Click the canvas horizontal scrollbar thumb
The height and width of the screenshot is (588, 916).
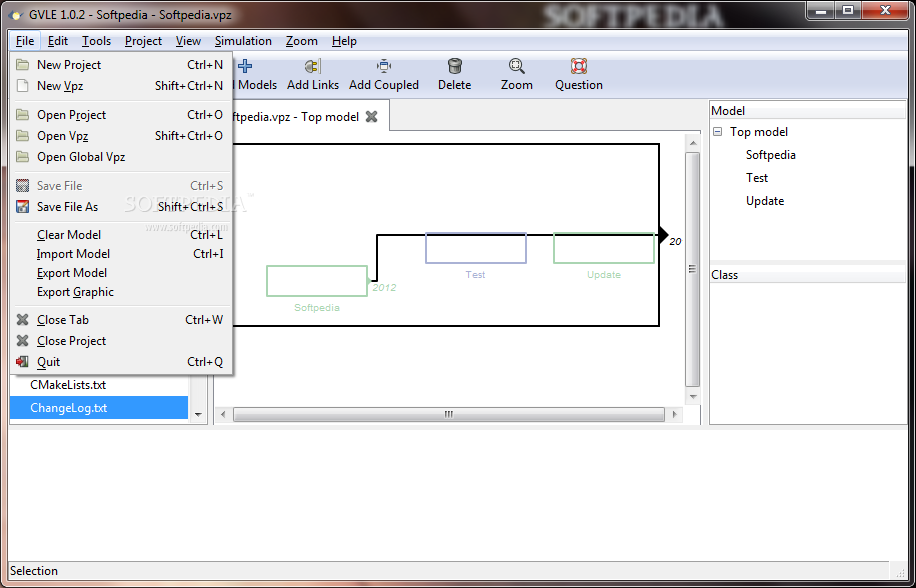[x=449, y=415]
